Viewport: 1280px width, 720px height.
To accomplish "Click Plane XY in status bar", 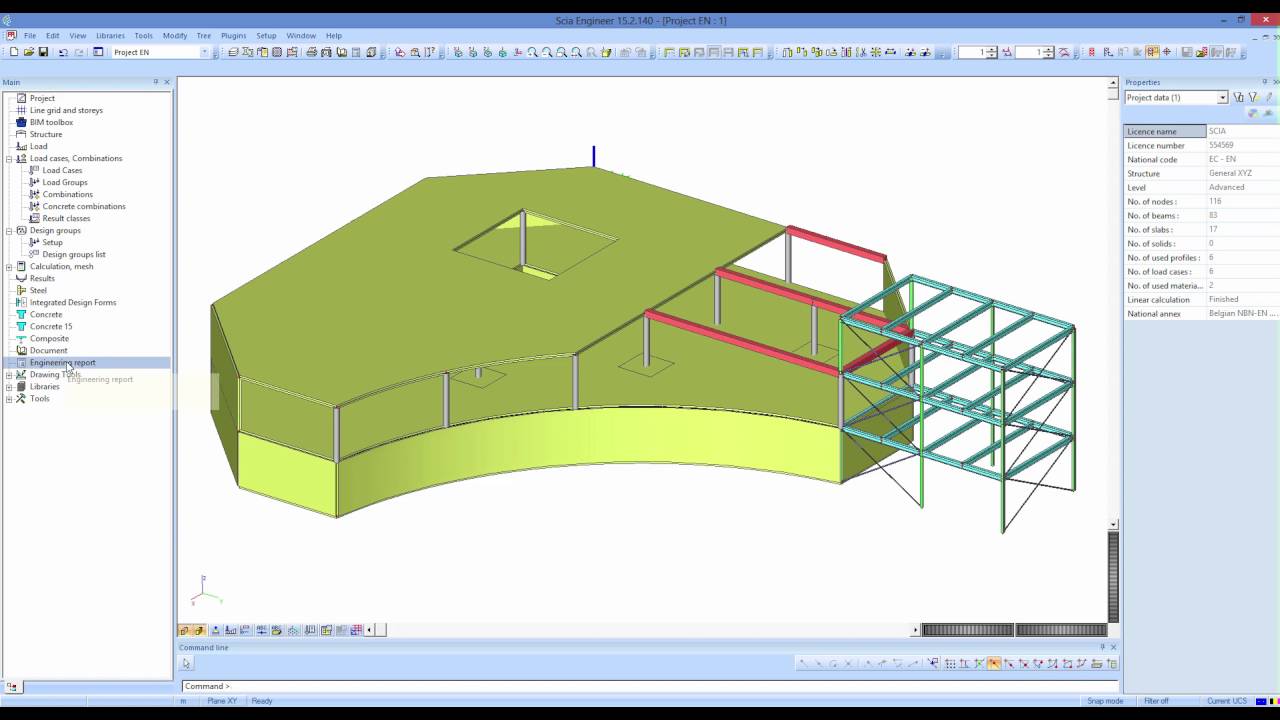I will click(222, 701).
